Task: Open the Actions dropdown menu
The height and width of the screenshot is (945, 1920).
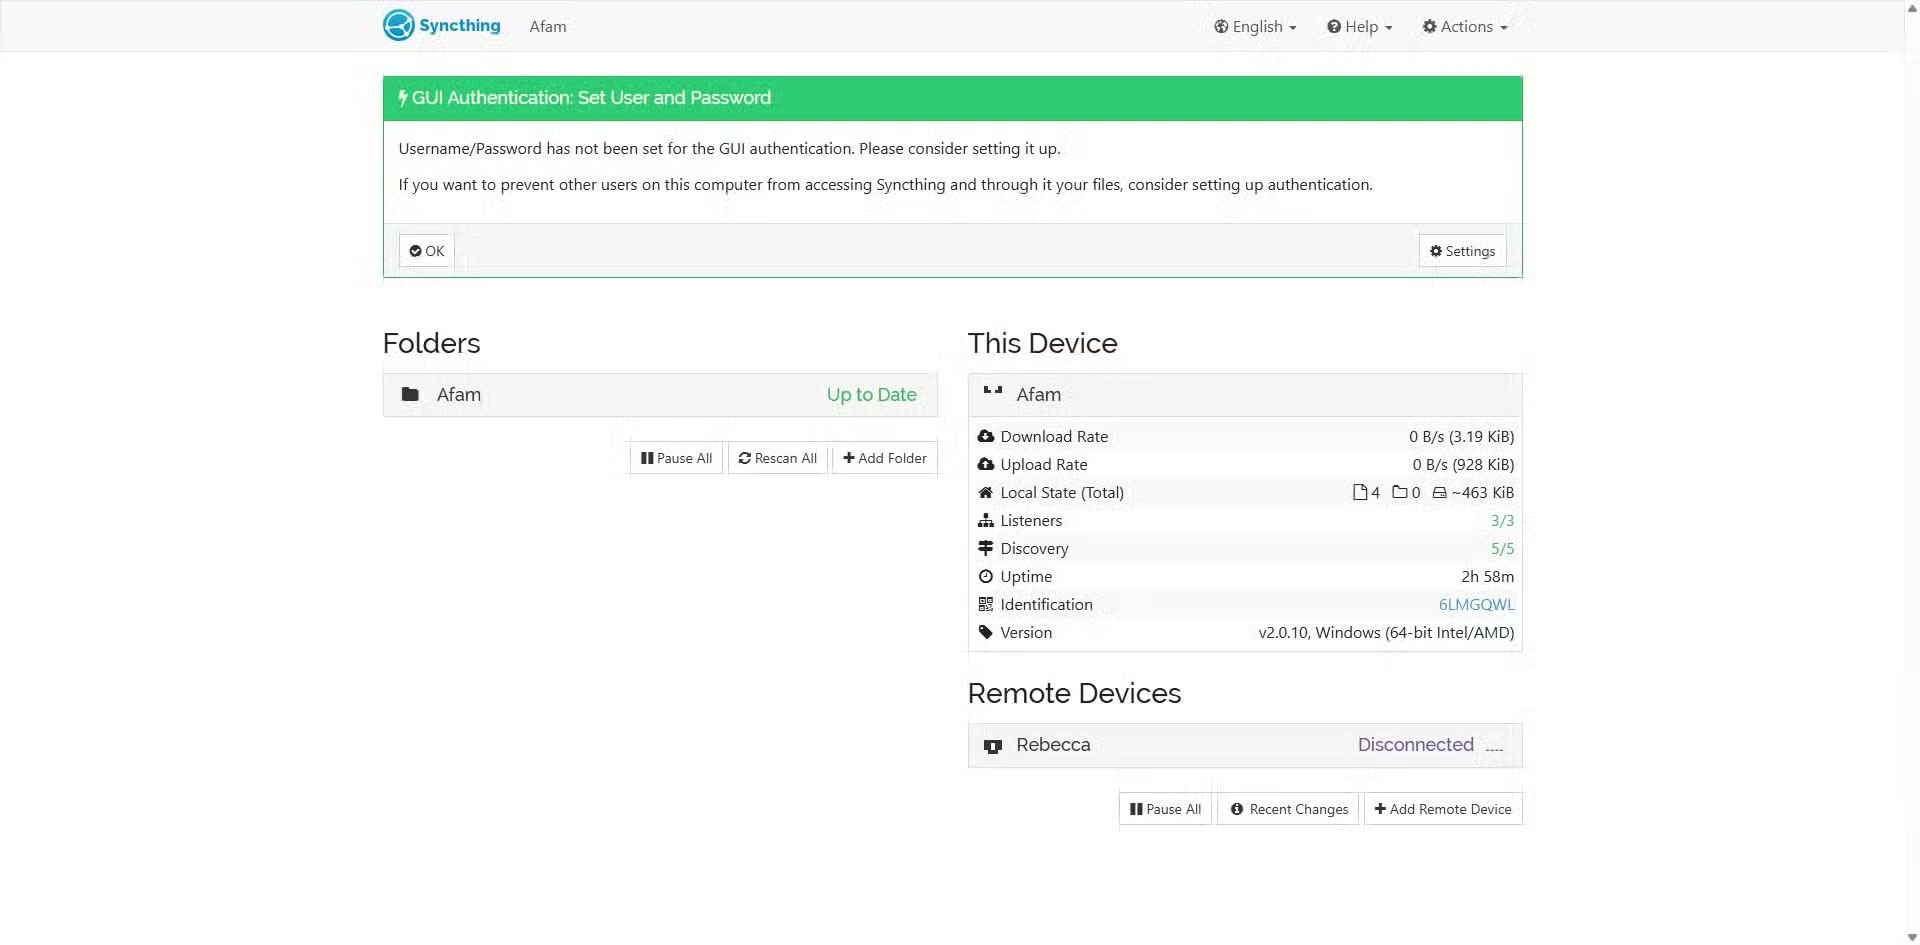Action: tap(1463, 26)
